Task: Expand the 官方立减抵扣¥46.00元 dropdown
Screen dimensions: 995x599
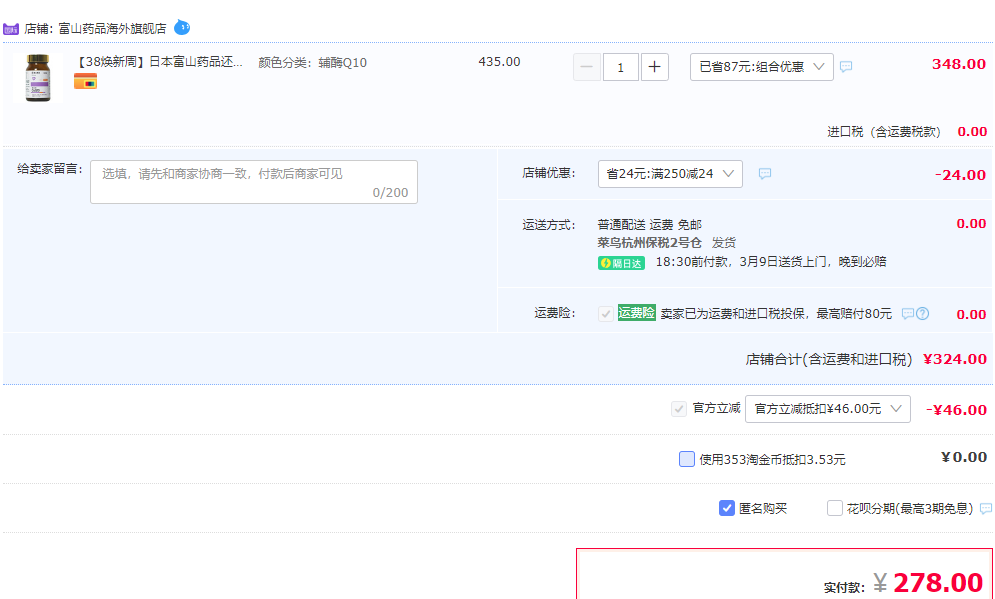Action: pyautogui.click(x=827, y=409)
